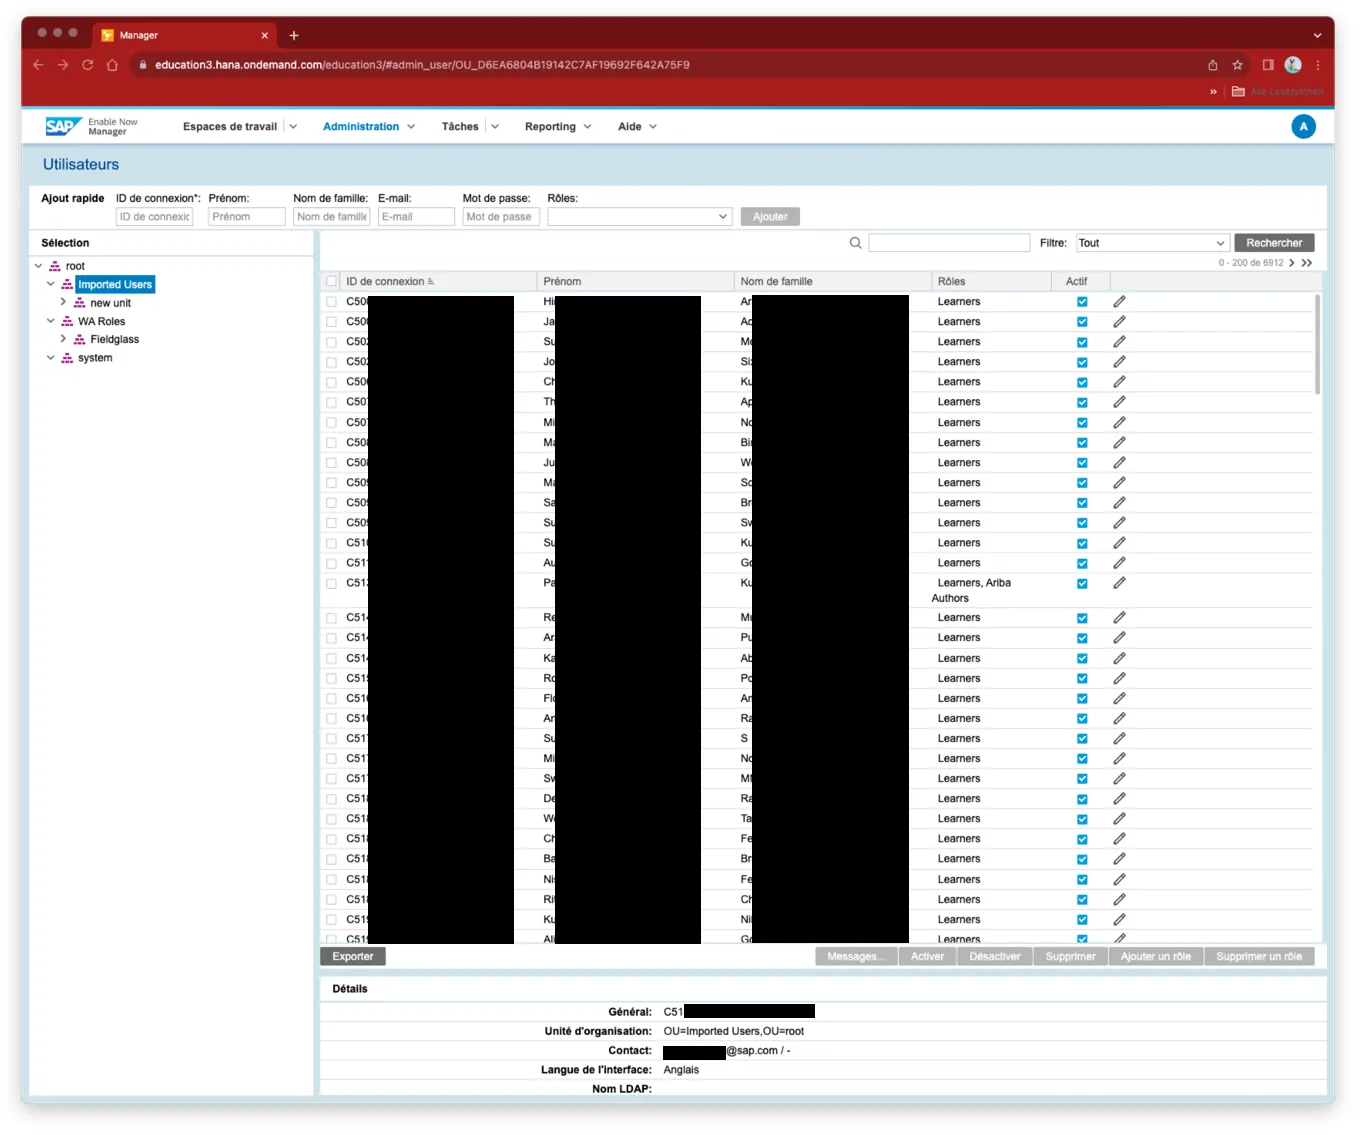Image resolution: width=1364 pixels, height=1135 pixels.
Task: Expand the Fieldglass tree node
Action: 64,340
